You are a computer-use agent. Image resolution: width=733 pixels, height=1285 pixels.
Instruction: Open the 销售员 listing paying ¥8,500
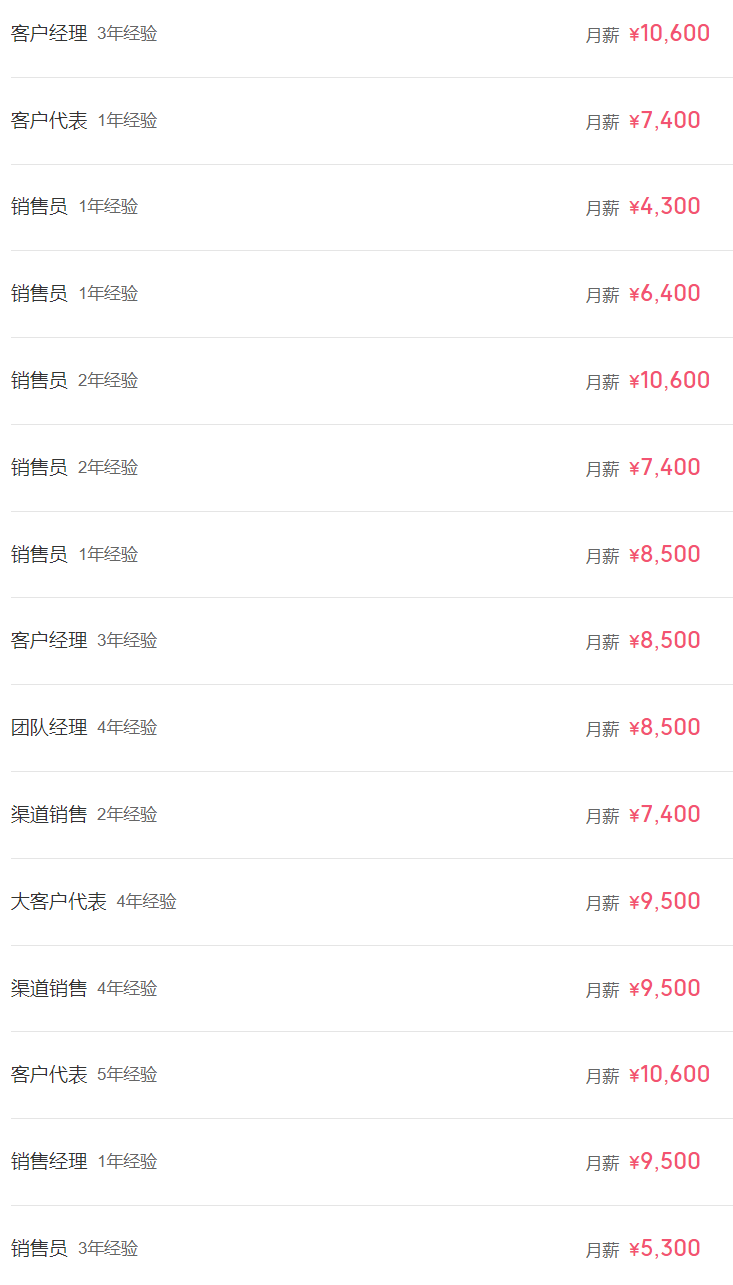39,555
